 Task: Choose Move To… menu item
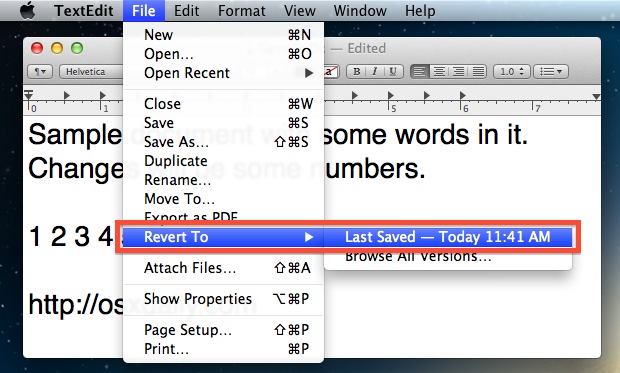click(x=223, y=199)
